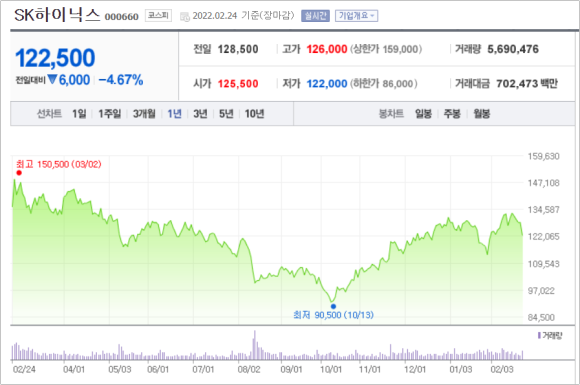Click the 전일 value 128,500
The width and height of the screenshot is (580, 385).
click(238, 49)
